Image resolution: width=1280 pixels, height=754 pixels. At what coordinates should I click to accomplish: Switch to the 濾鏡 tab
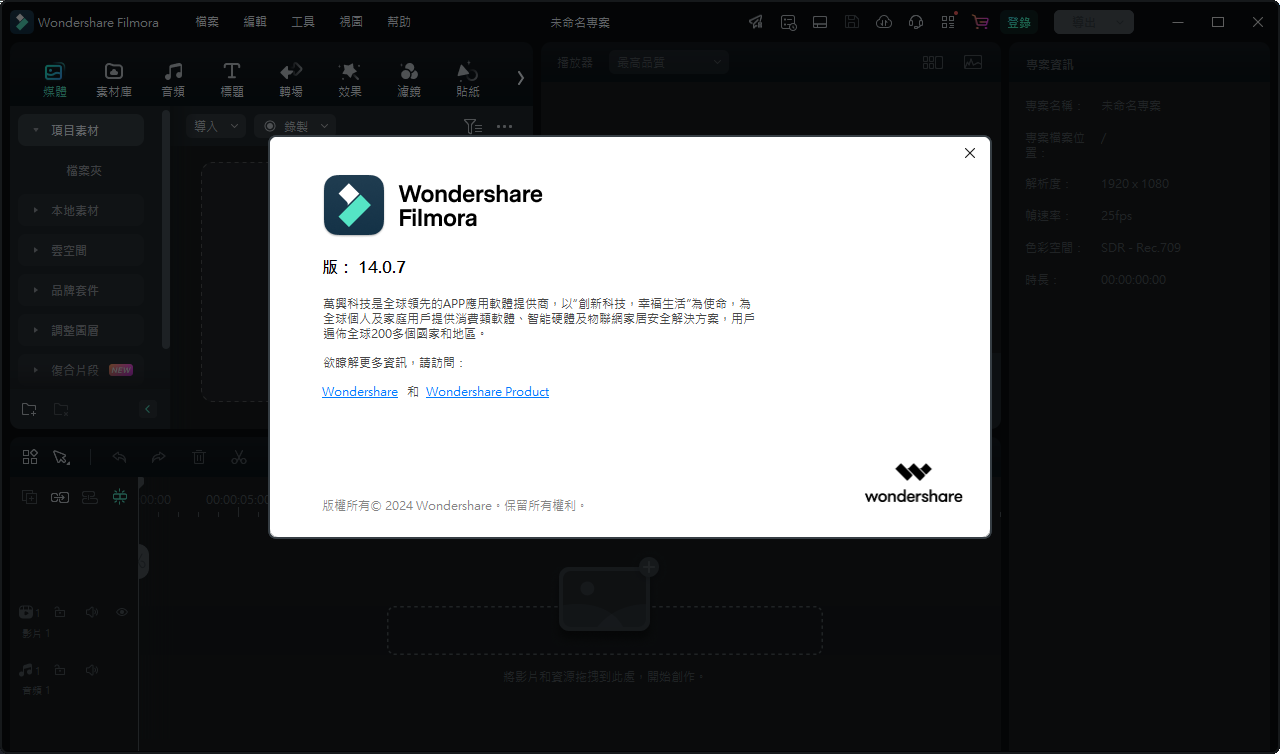[x=409, y=80]
